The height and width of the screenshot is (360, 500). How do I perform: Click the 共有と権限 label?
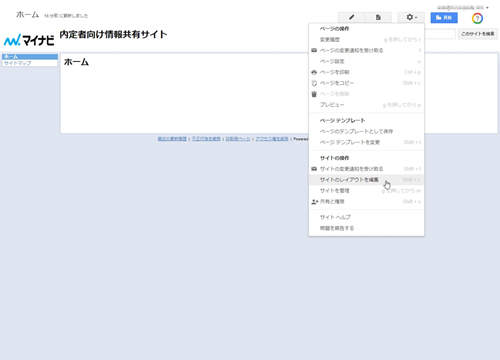[x=332, y=202]
